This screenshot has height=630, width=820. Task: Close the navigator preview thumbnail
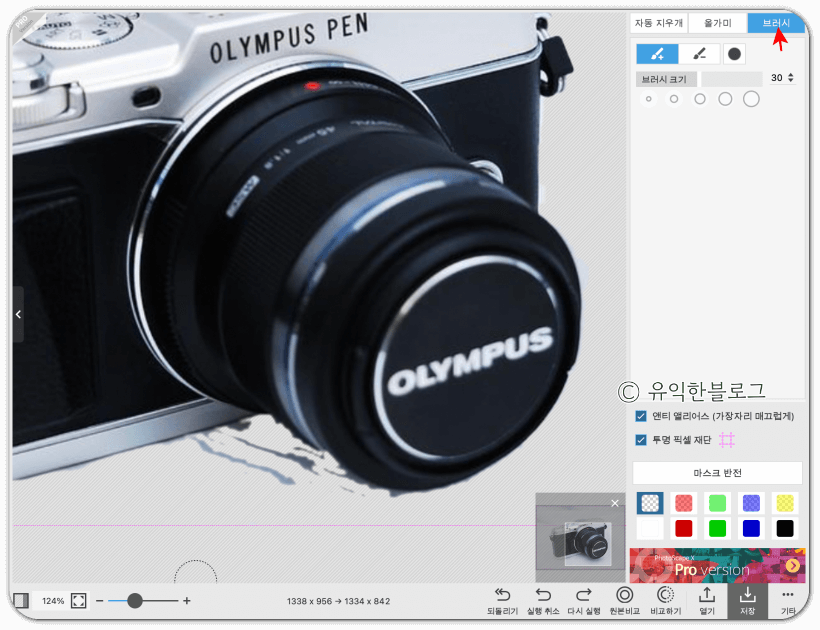(615, 503)
